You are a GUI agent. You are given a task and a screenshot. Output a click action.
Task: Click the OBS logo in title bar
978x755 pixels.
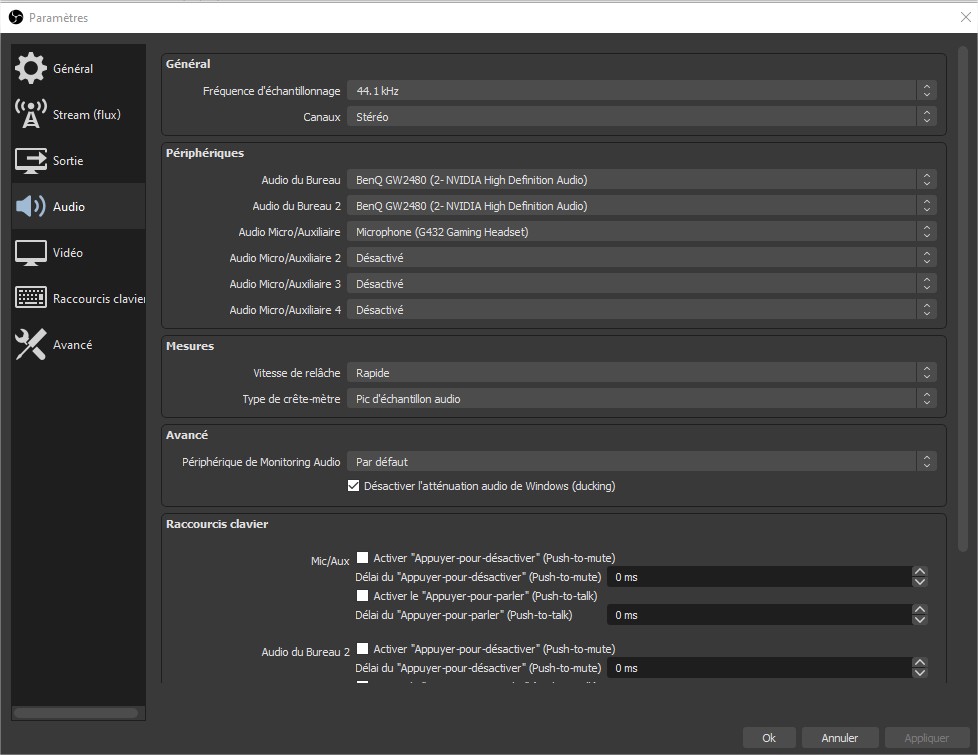16,17
